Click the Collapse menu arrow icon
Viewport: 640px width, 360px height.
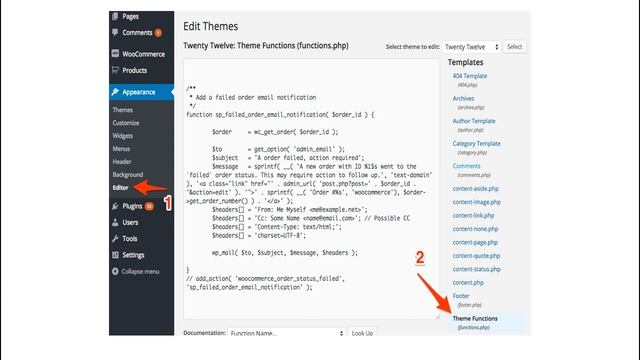coord(115,271)
